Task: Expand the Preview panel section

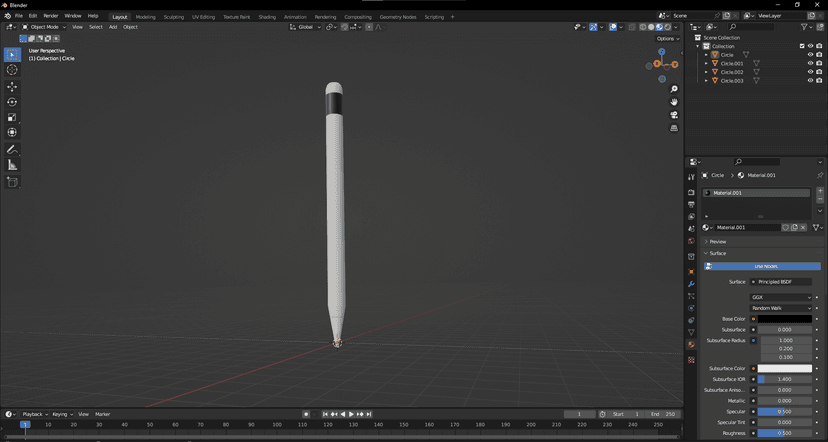Action: click(x=718, y=241)
